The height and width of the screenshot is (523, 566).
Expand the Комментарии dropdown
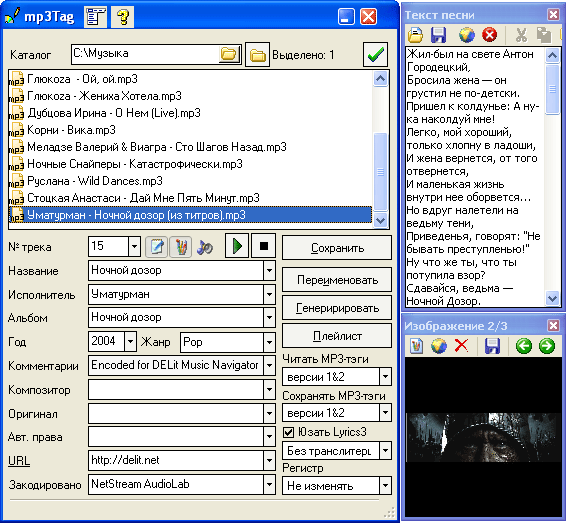pyautogui.click(x=269, y=365)
